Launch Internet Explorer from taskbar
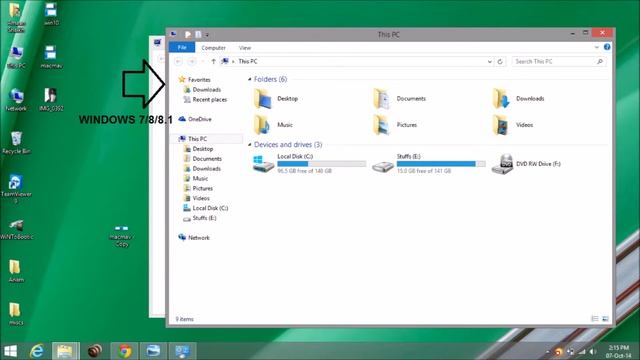This screenshot has height=360, width=640. 37,351
